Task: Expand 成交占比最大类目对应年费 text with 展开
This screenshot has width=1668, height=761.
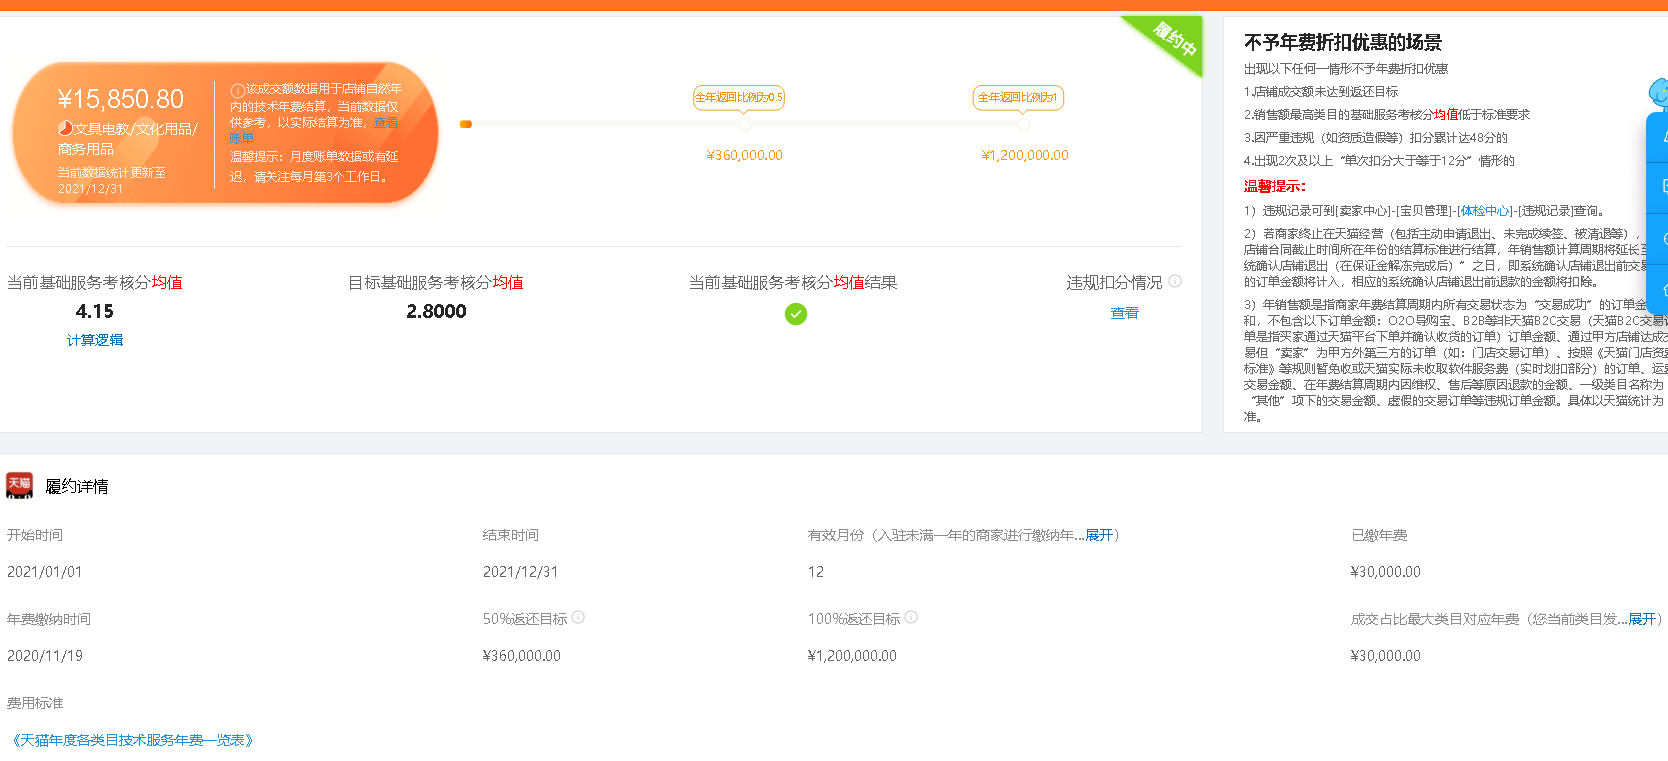Action: tap(1642, 619)
